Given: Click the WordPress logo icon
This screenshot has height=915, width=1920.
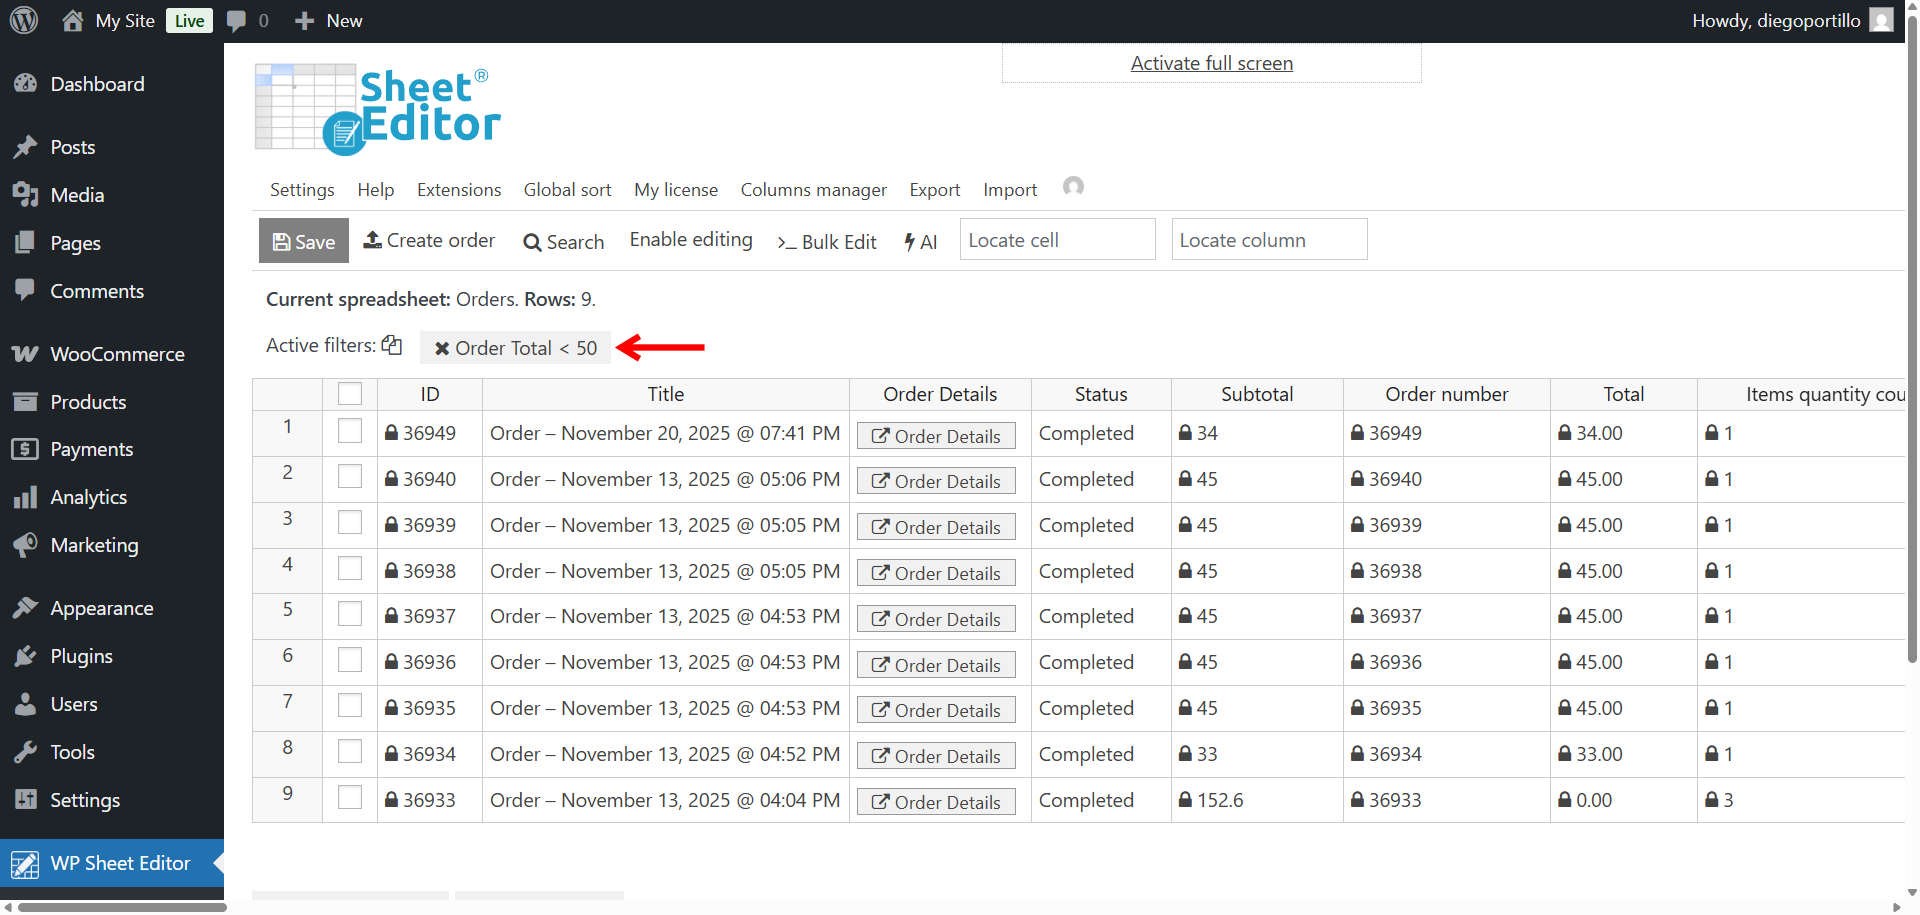Looking at the screenshot, I should pos(24,20).
